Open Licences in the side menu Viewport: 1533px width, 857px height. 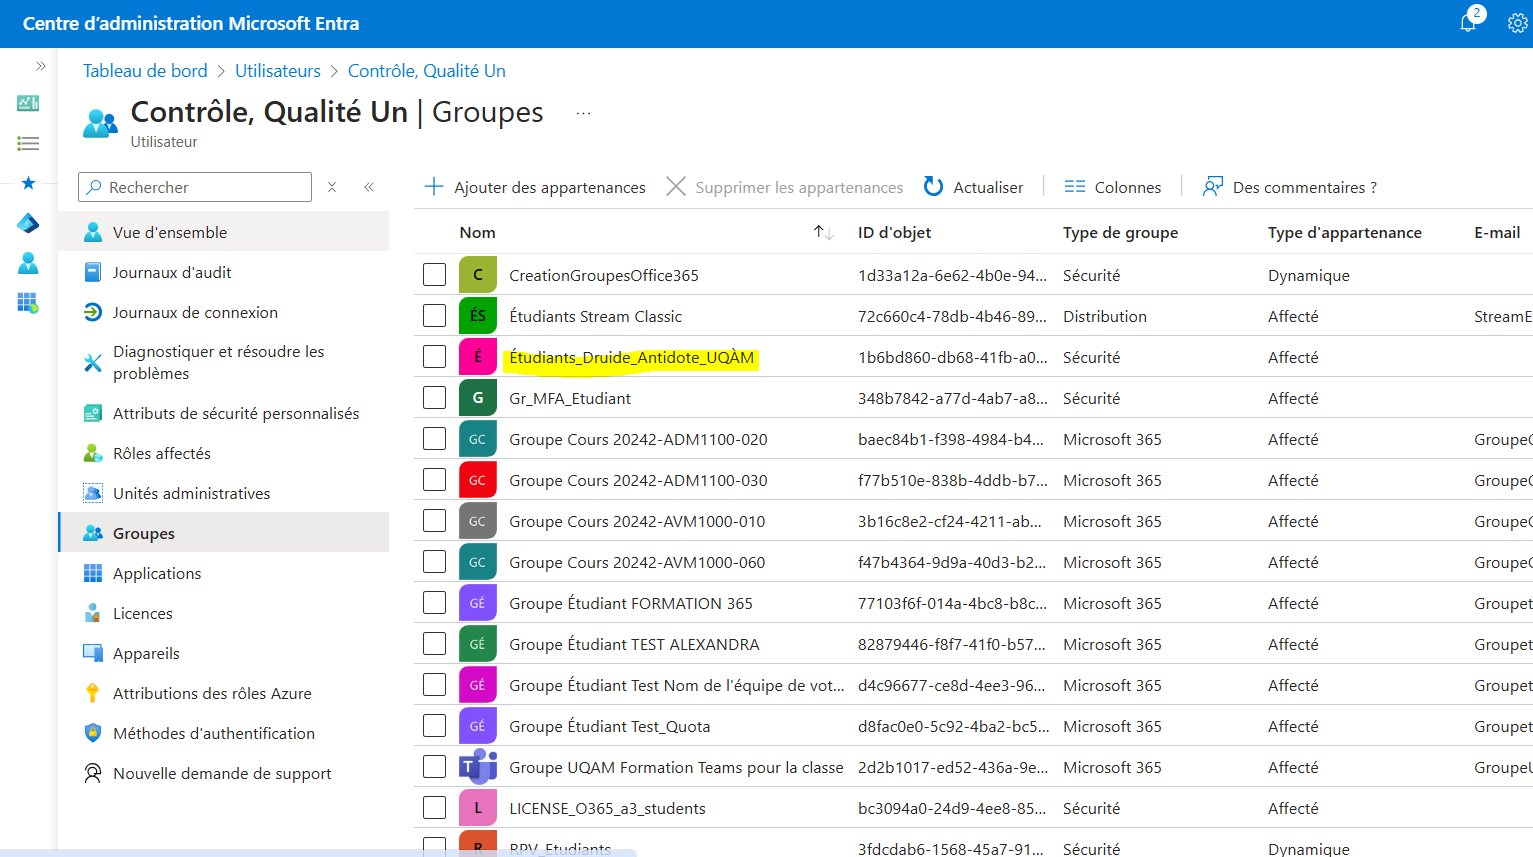click(143, 613)
